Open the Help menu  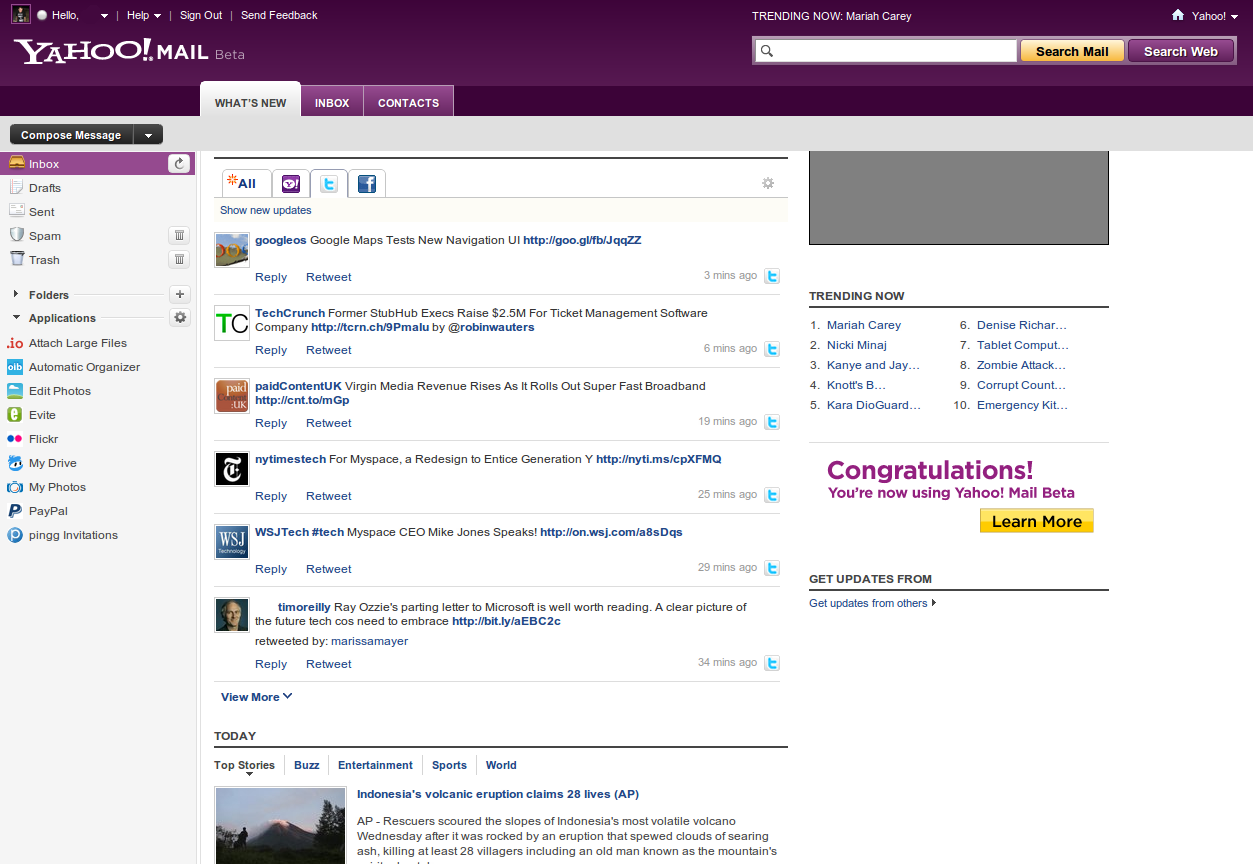pos(141,15)
